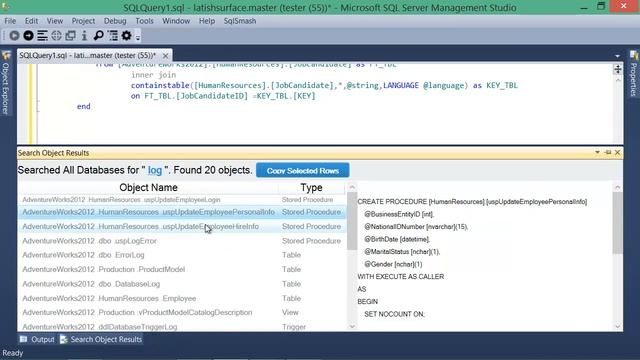This screenshot has width=640, height=360.
Task: Open the active documents list dropdown
Action: tap(617, 56)
